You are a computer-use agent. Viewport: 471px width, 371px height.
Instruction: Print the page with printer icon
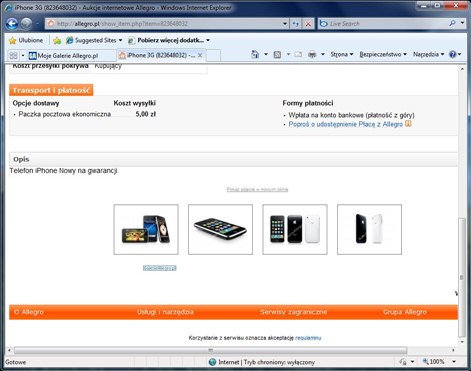[312, 54]
